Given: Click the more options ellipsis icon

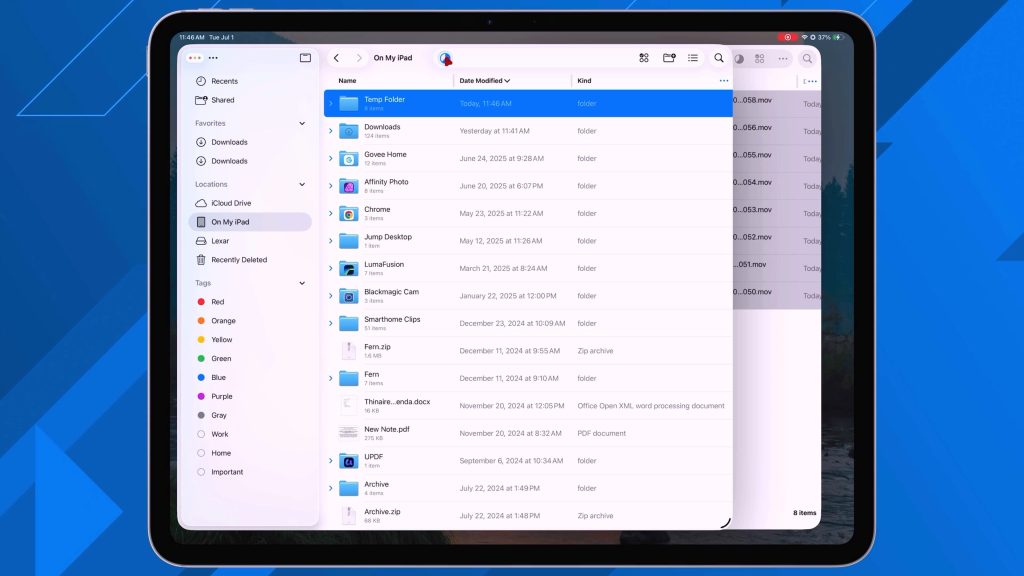Looking at the screenshot, I should click(784, 58).
